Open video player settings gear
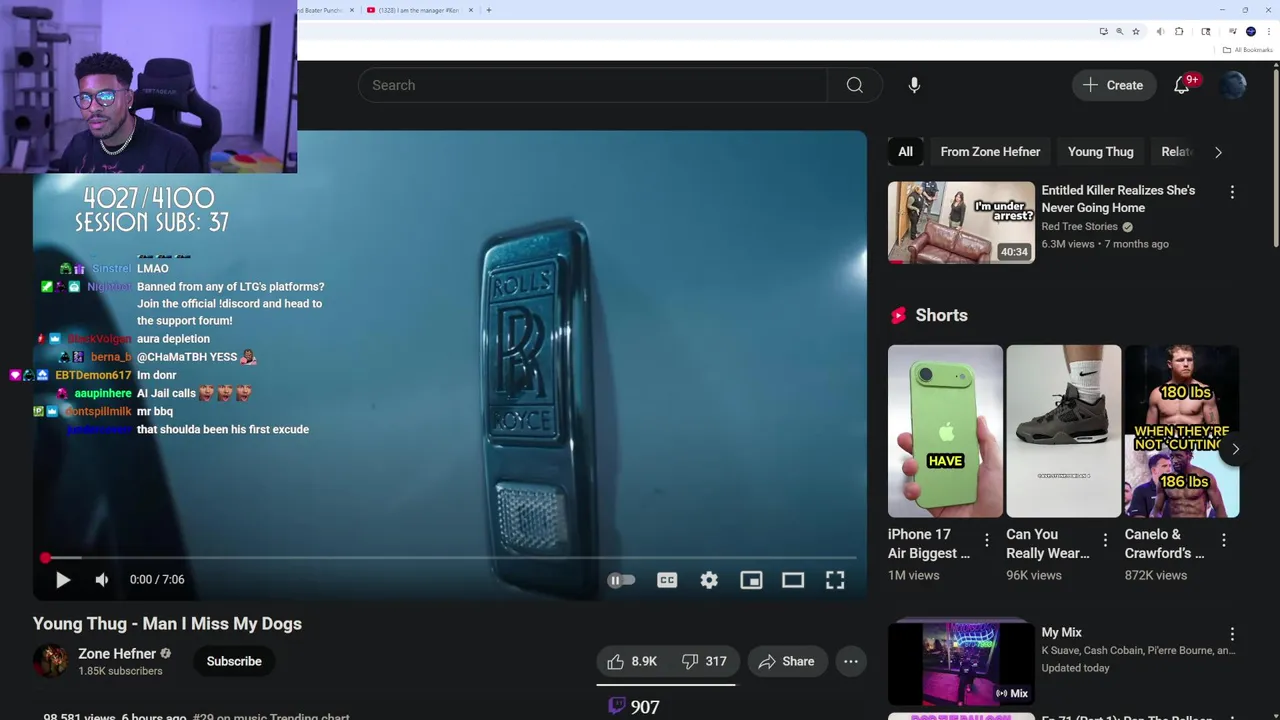 pyautogui.click(x=709, y=580)
